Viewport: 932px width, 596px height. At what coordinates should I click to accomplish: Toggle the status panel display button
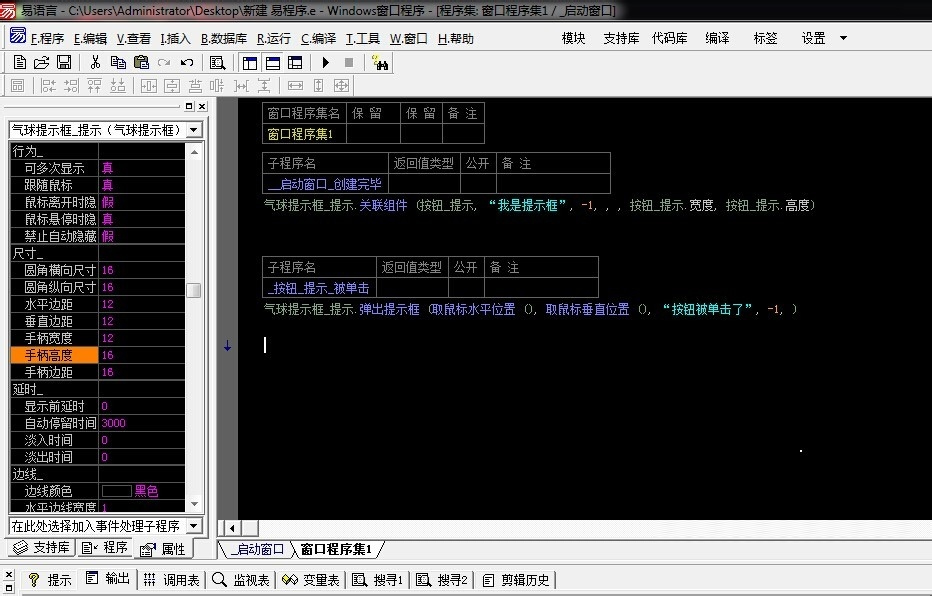coord(273,62)
